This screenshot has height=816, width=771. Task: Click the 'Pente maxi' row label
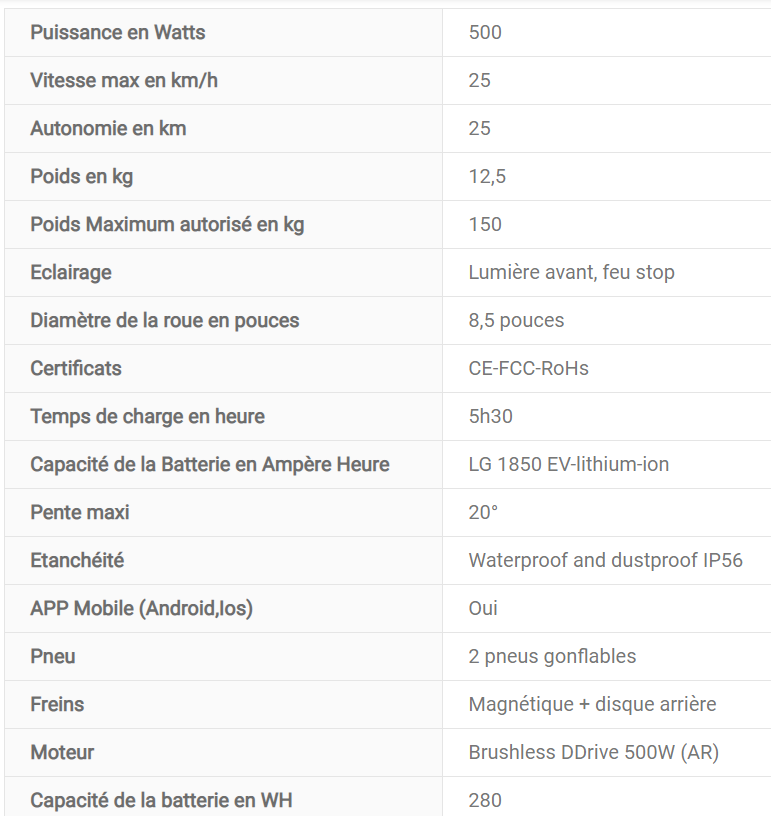coord(80,513)
